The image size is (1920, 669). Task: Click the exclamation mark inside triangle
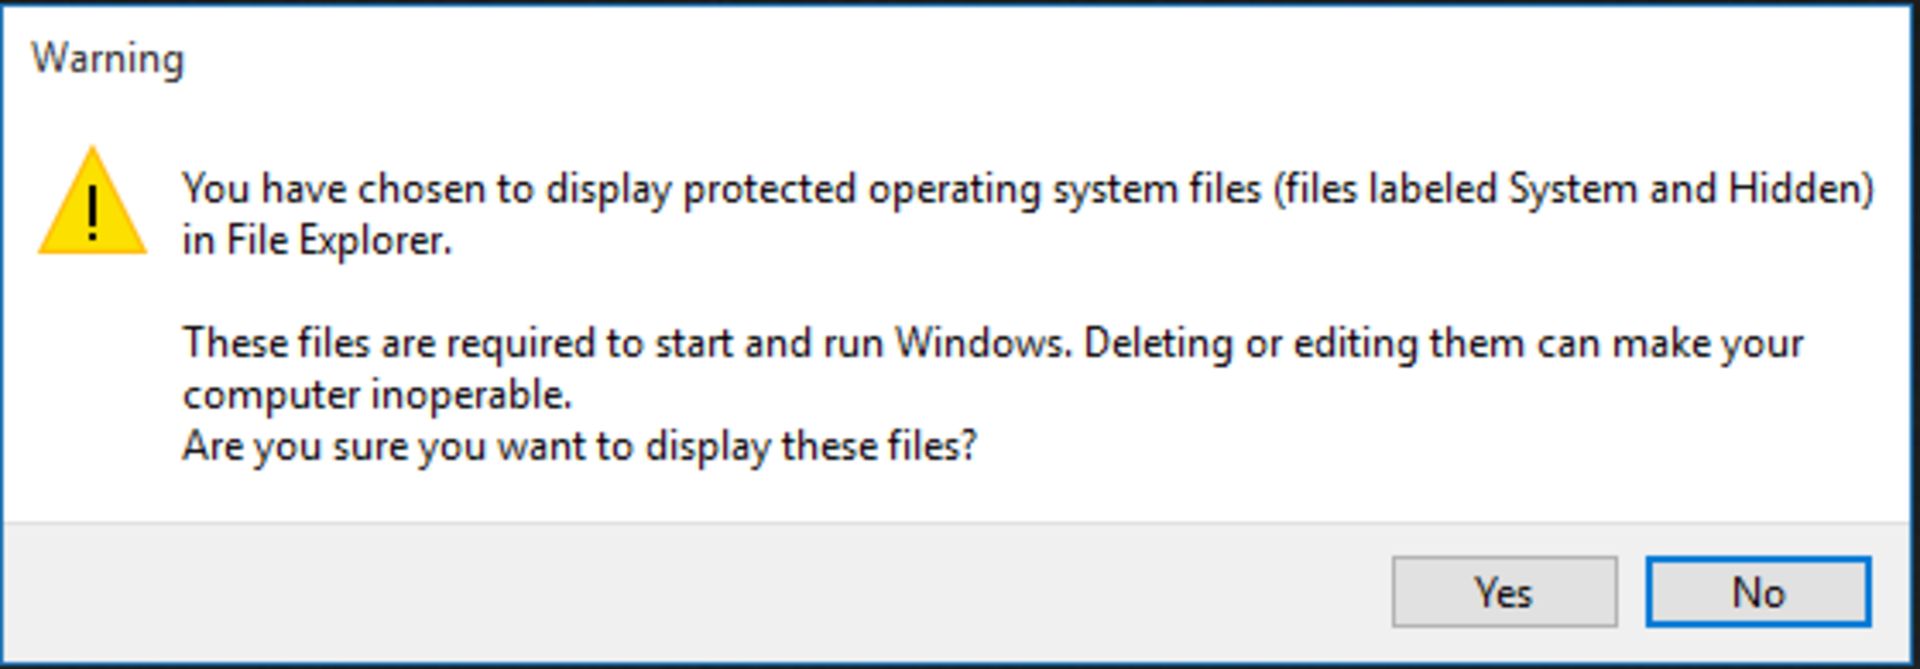point(93,214)
